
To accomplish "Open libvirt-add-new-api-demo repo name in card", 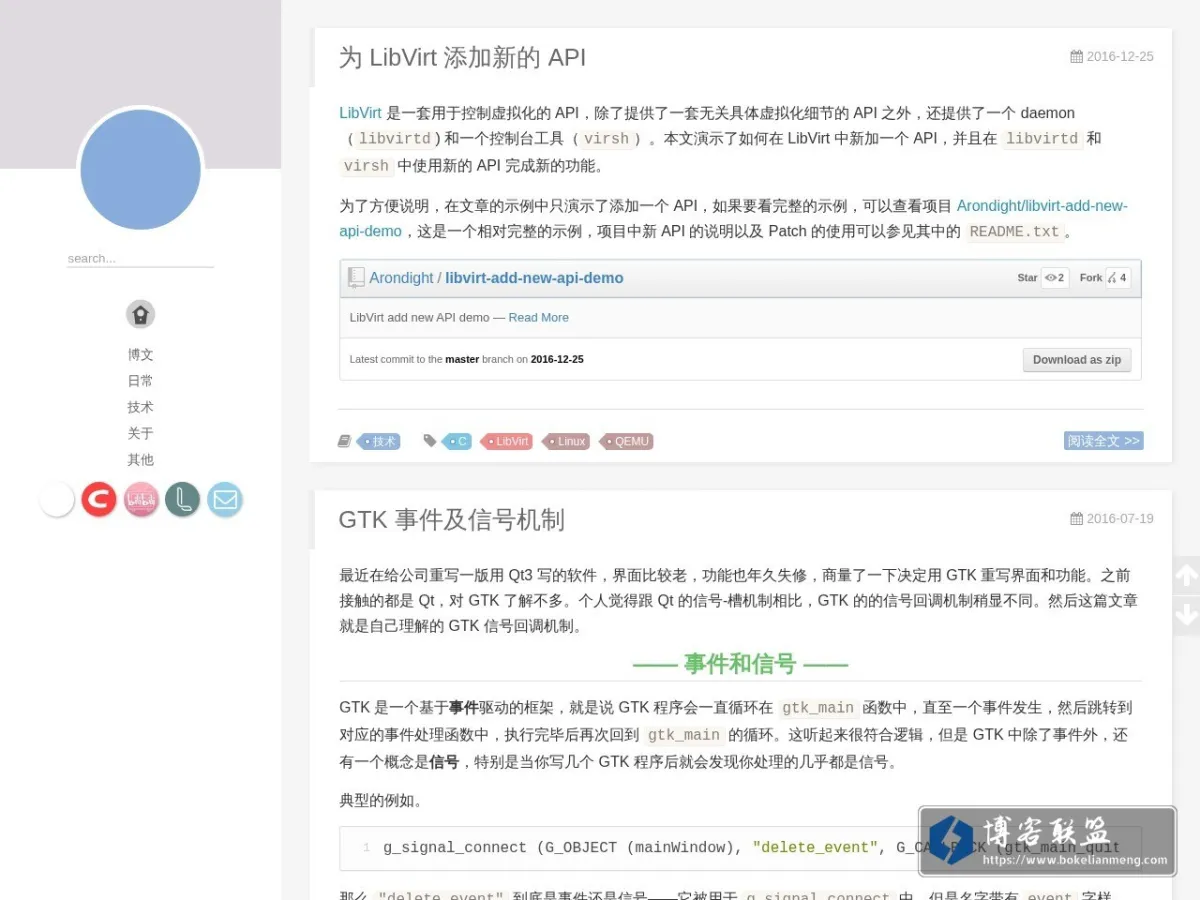I will tap(534, 278).
